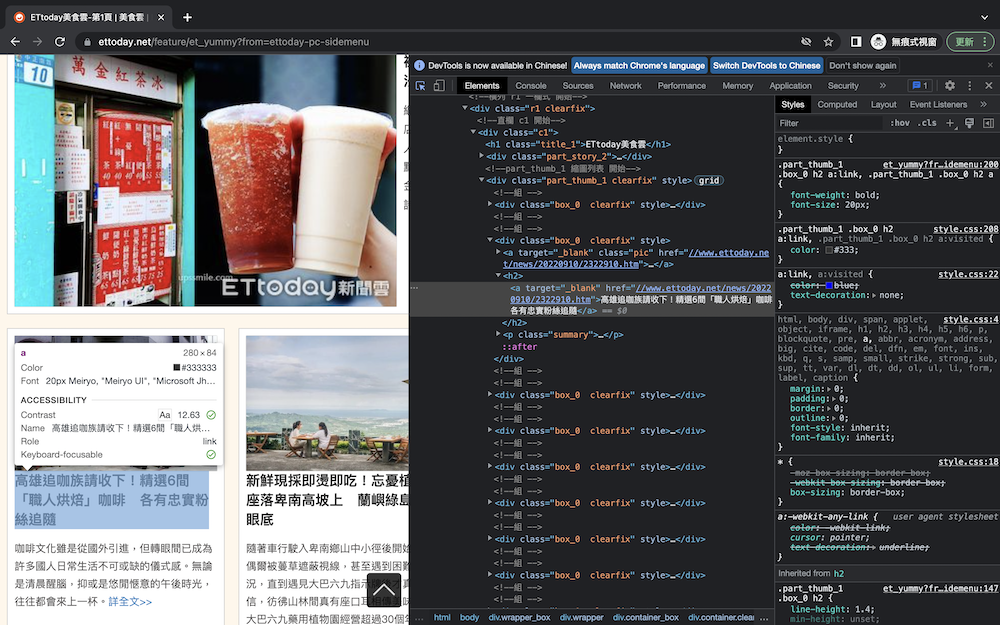Image resolution: width=1000 pixels, height=625 pixels.
Task: Close the ETtoday美食雲 browser tab
Action: coord(161,17)
